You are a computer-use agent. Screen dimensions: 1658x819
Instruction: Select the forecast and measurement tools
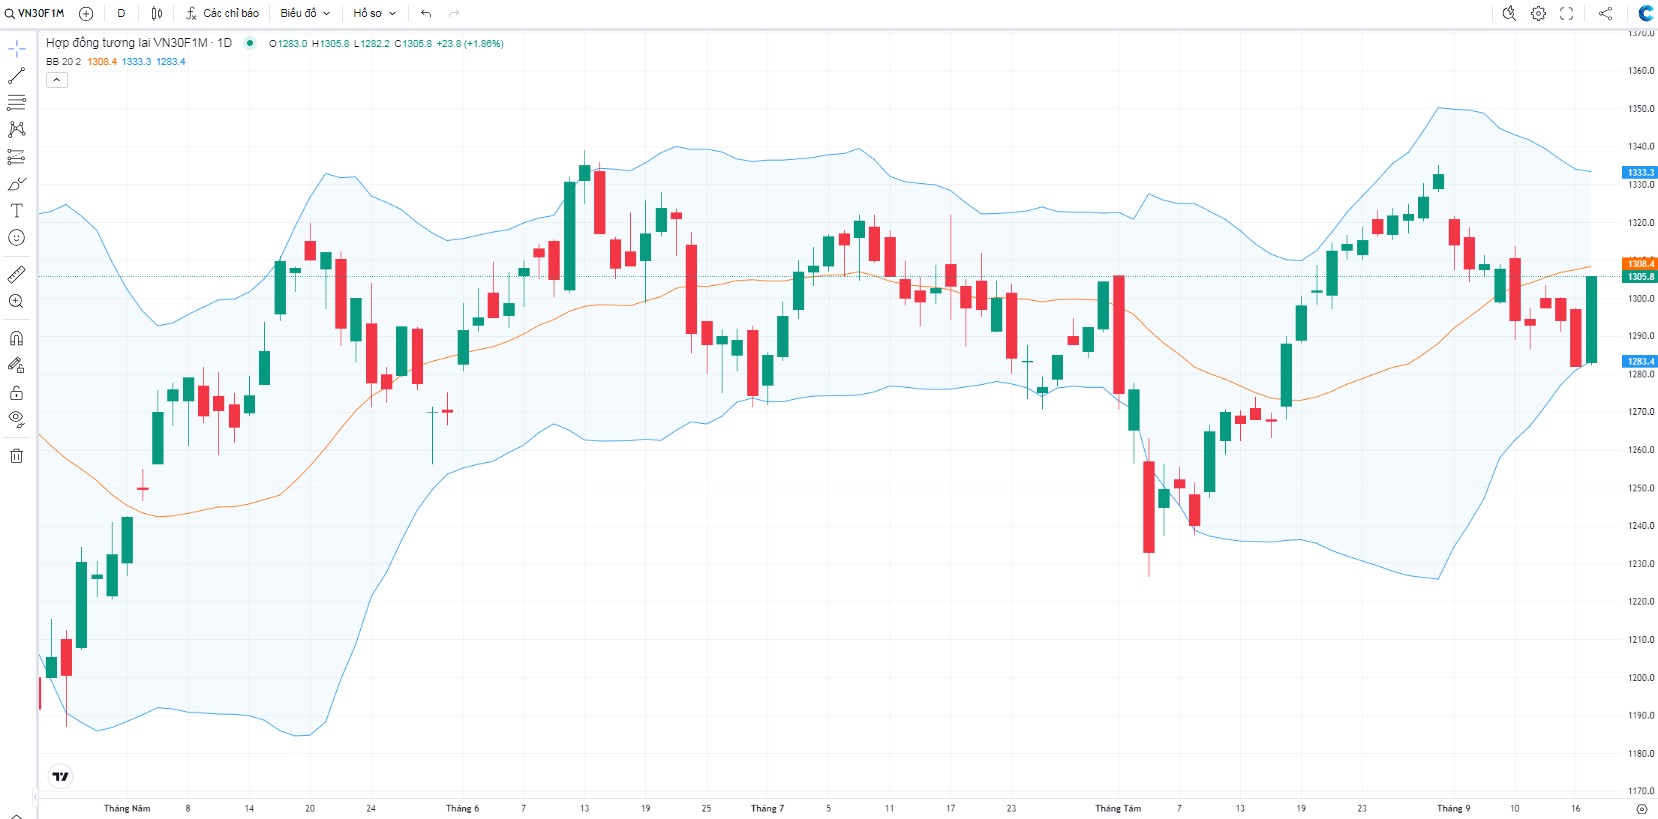[17, 157]
